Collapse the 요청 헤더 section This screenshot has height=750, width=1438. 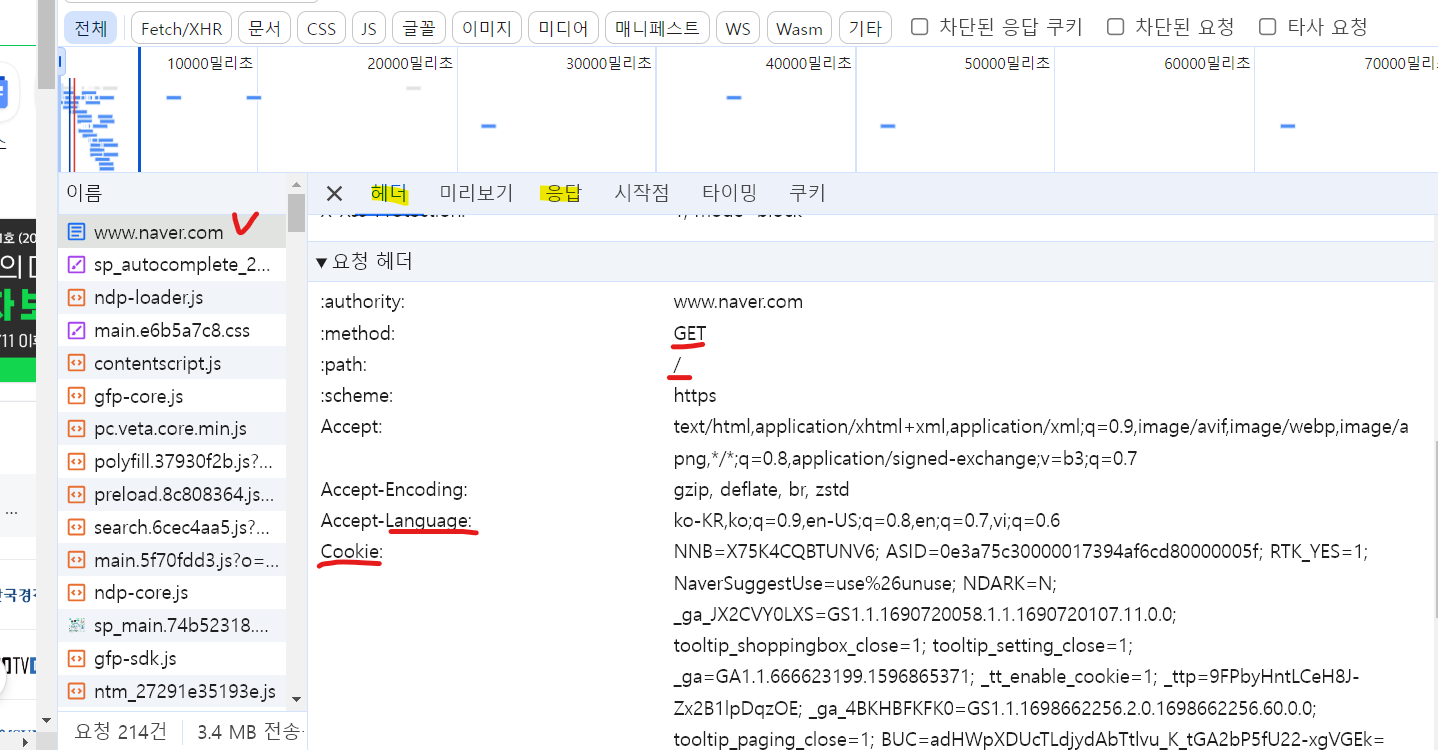pos(322,263)
